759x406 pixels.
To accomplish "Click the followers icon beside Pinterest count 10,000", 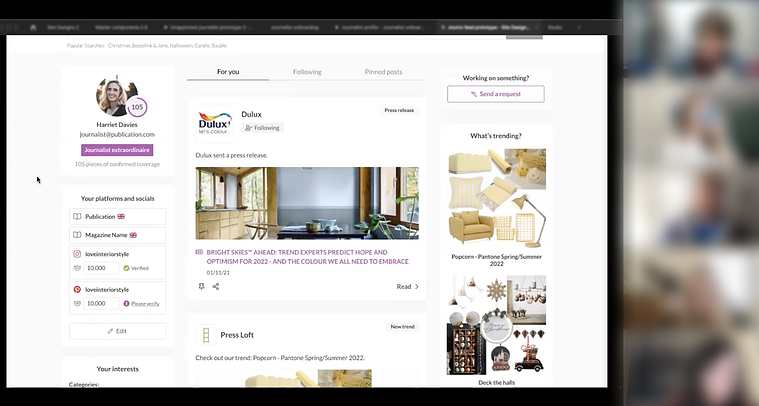I will pyautogui.click(x=77, y=303).
